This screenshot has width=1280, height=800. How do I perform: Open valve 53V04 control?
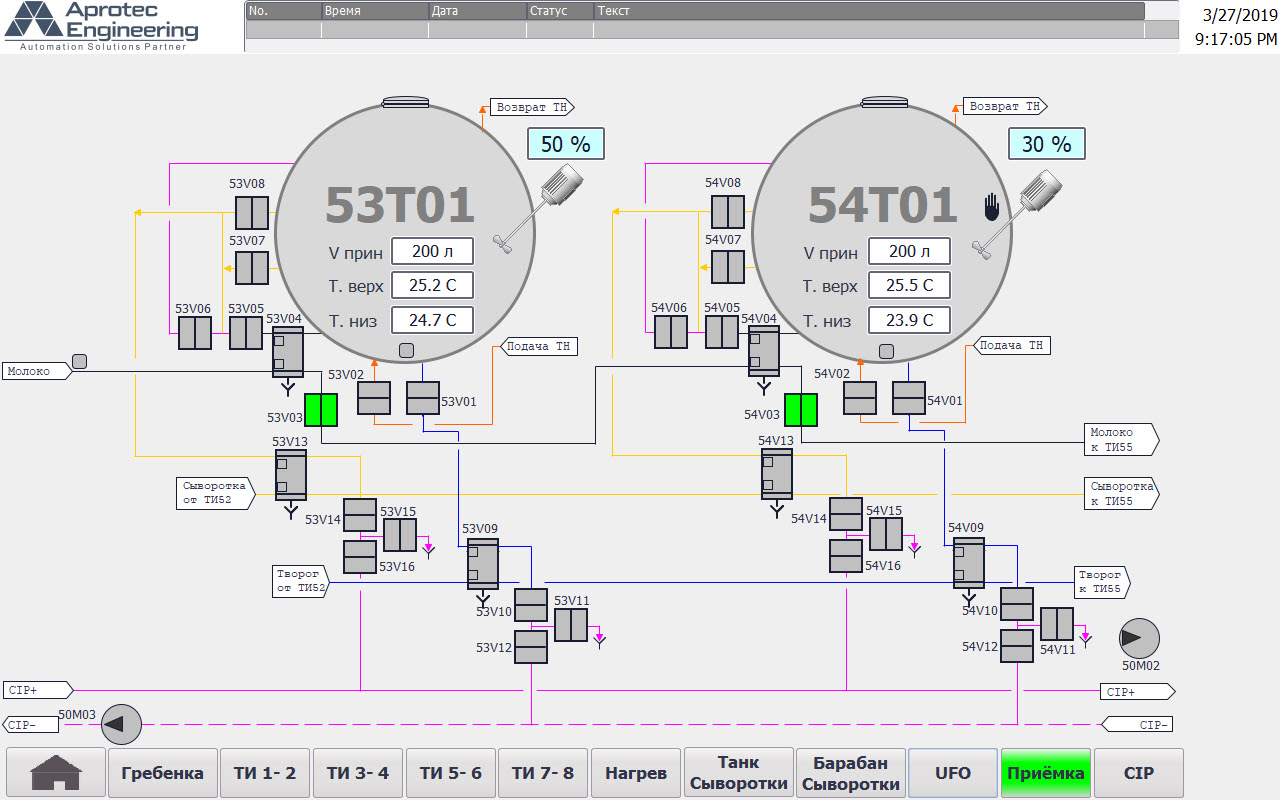tap(288, 352)
